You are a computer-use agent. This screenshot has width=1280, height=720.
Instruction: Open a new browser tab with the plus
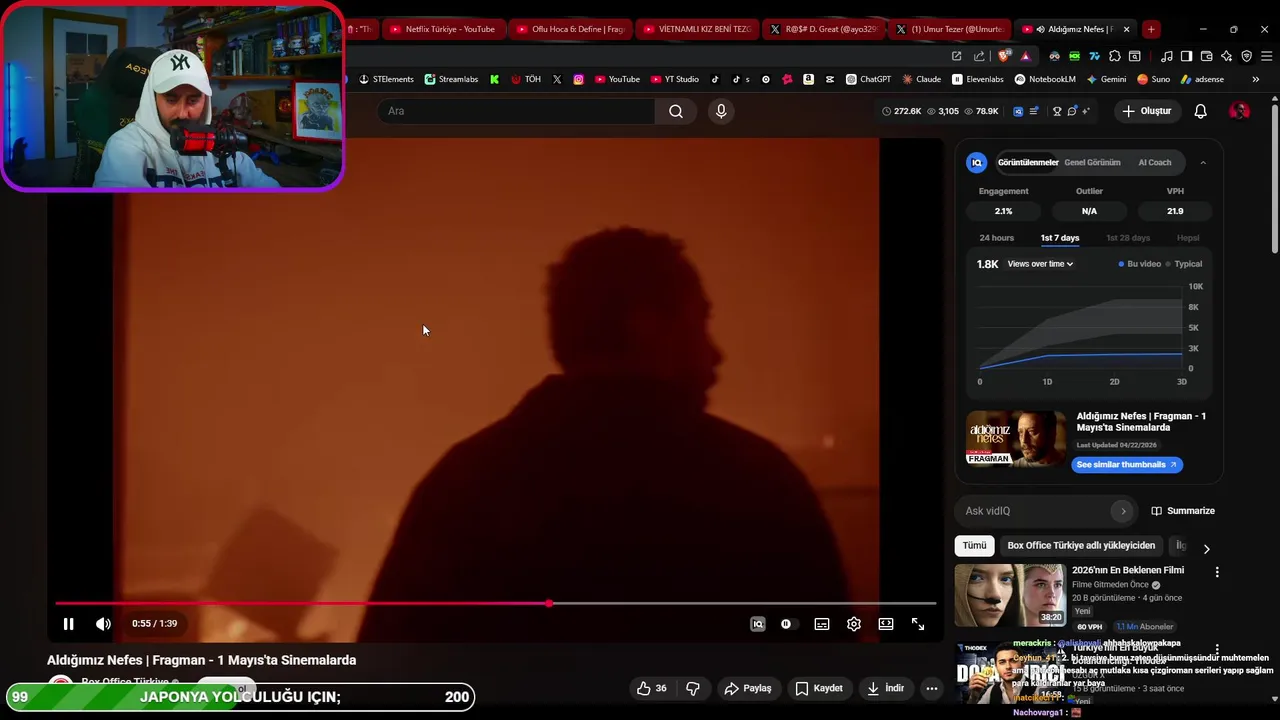point(1151,29)
